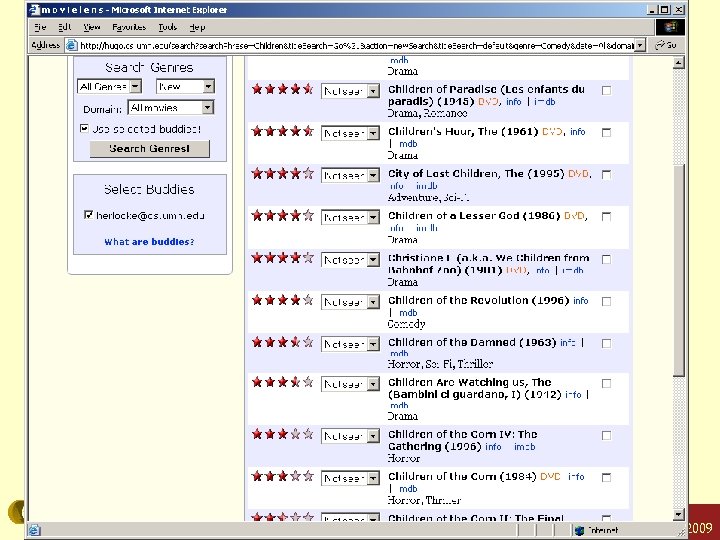Click the vertical scrollbar thumb

(x=679, y=270)
